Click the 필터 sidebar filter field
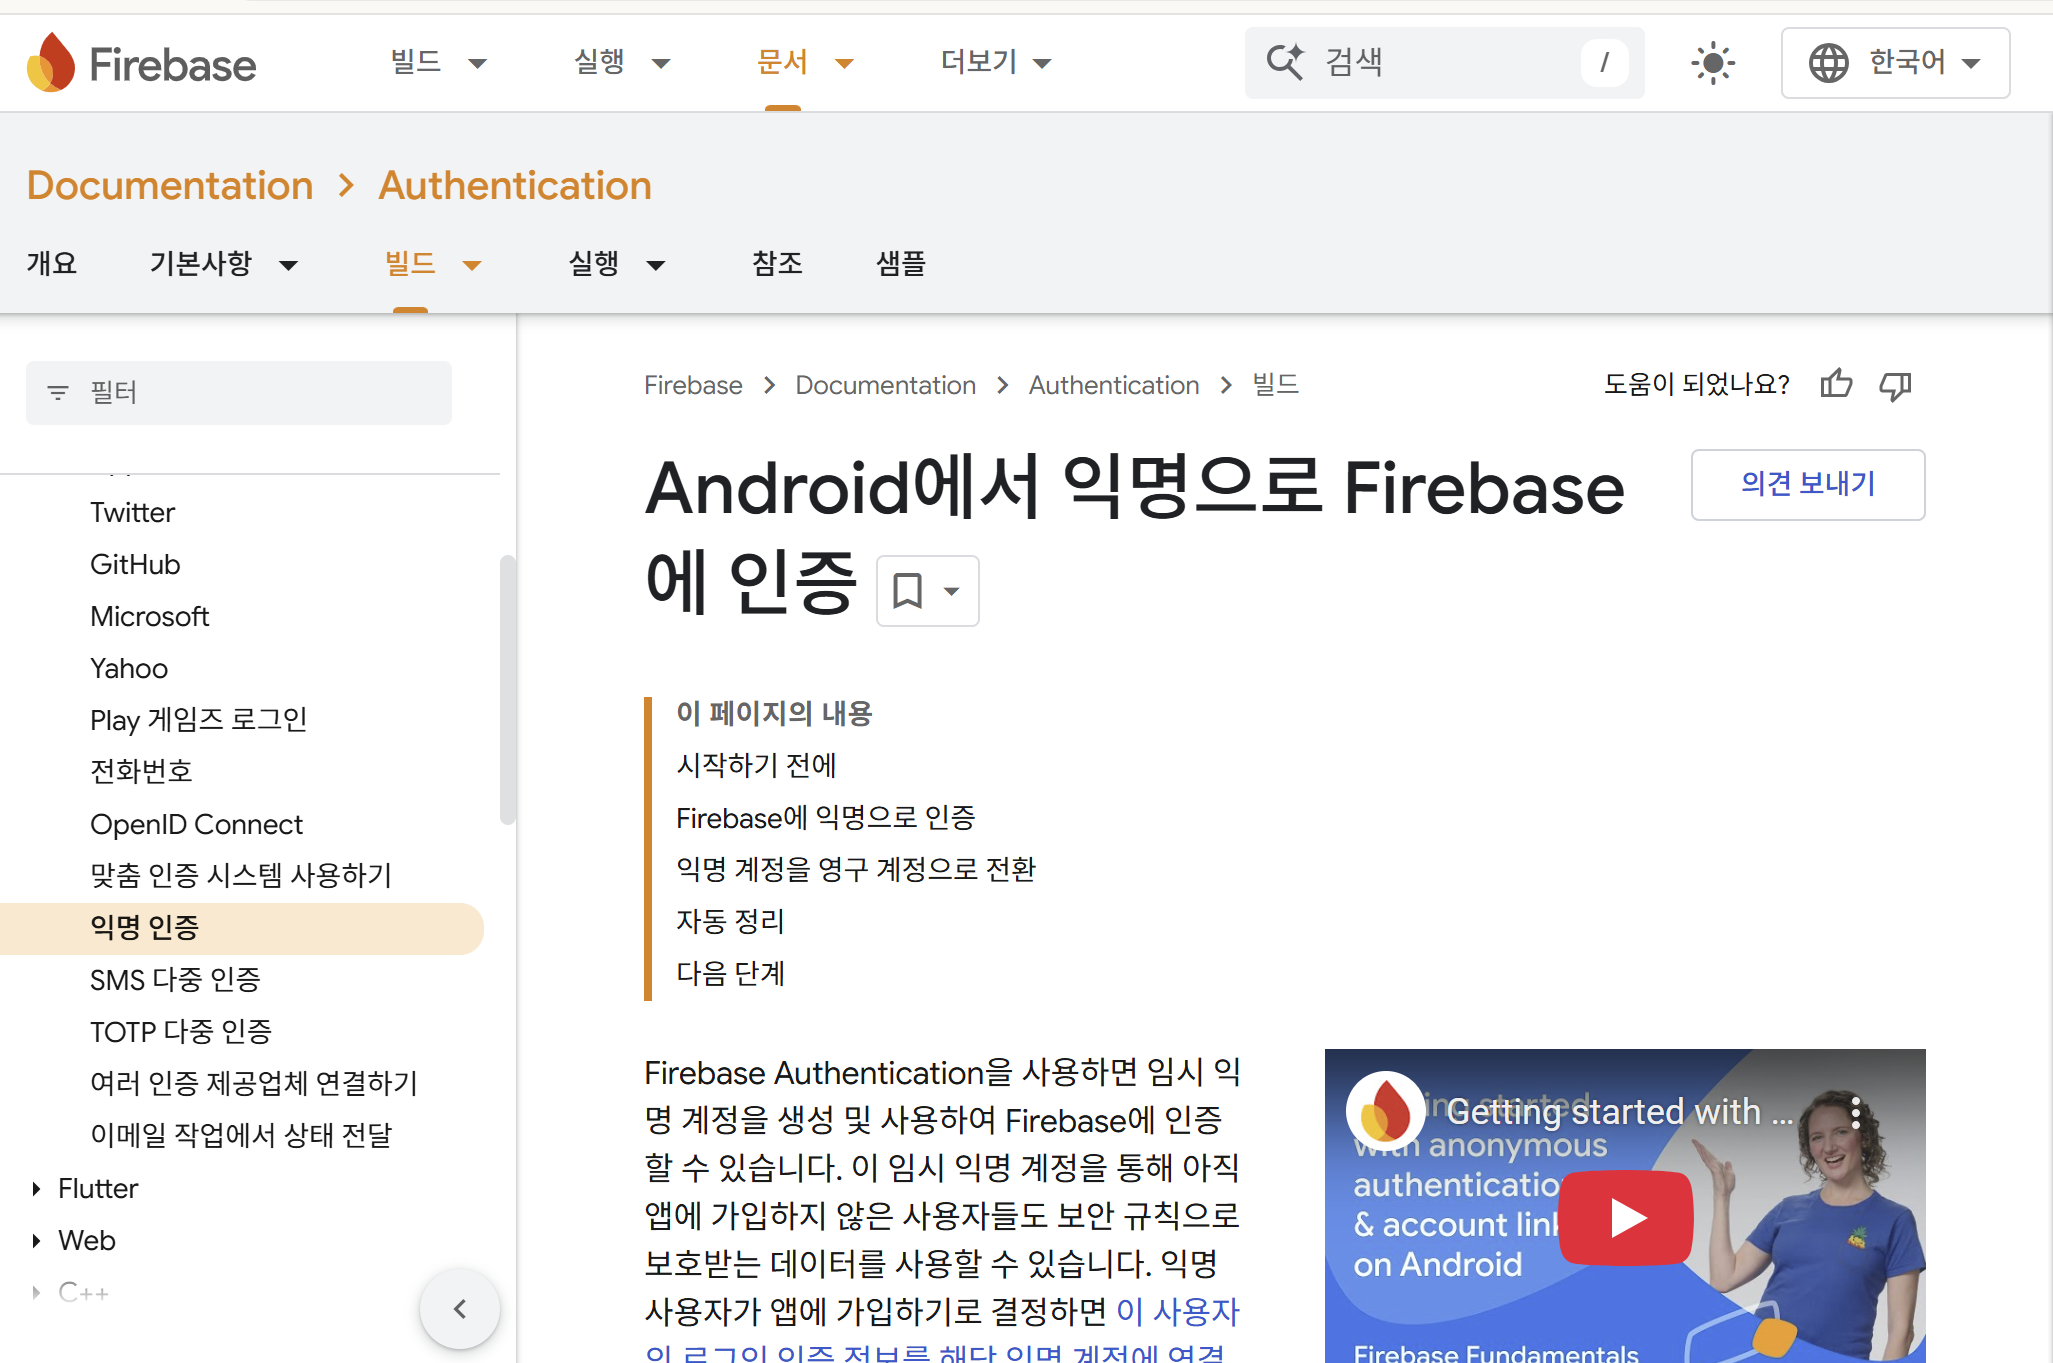This screenshot has width=2053, height=1363. [x=239, y=392]
